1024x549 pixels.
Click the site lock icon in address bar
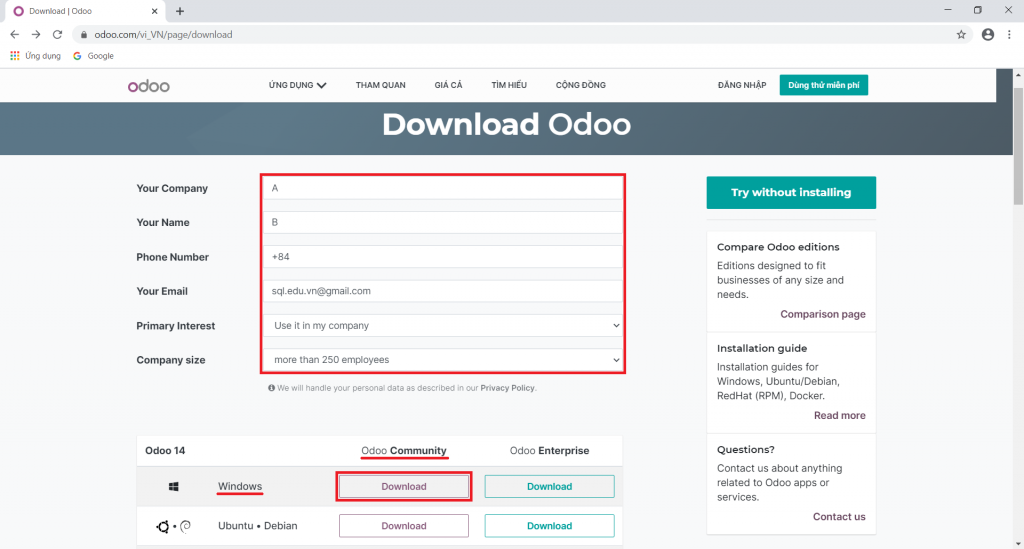tap(84, 35)
